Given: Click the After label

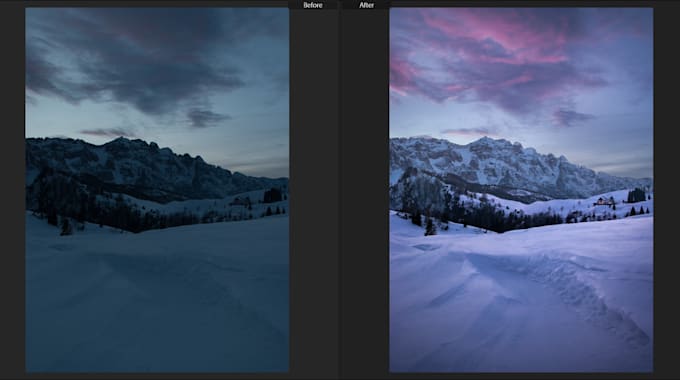Looking at the screenshot, I should pyautogui.click(x=366, y=5).
